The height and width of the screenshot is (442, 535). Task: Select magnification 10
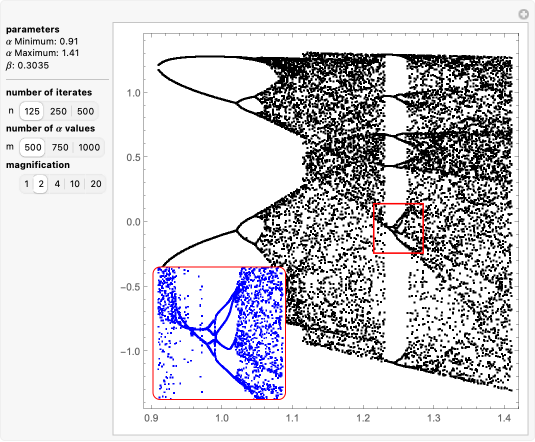click(75, 184)
